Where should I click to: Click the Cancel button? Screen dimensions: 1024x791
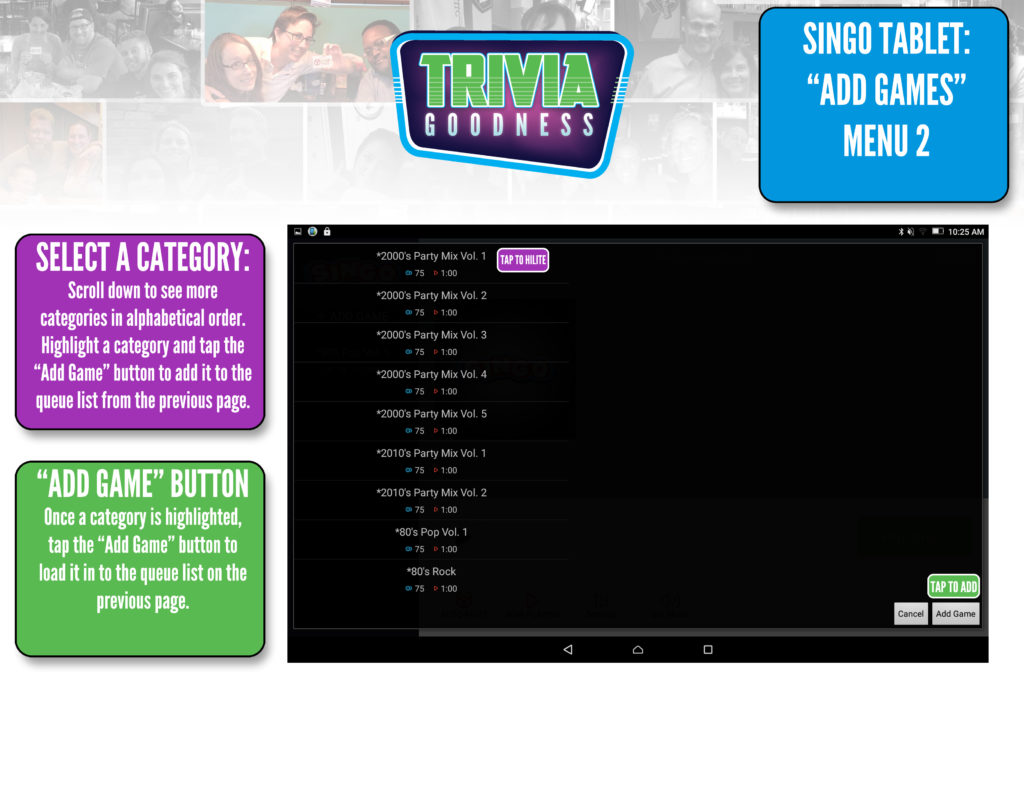(910, 613)
